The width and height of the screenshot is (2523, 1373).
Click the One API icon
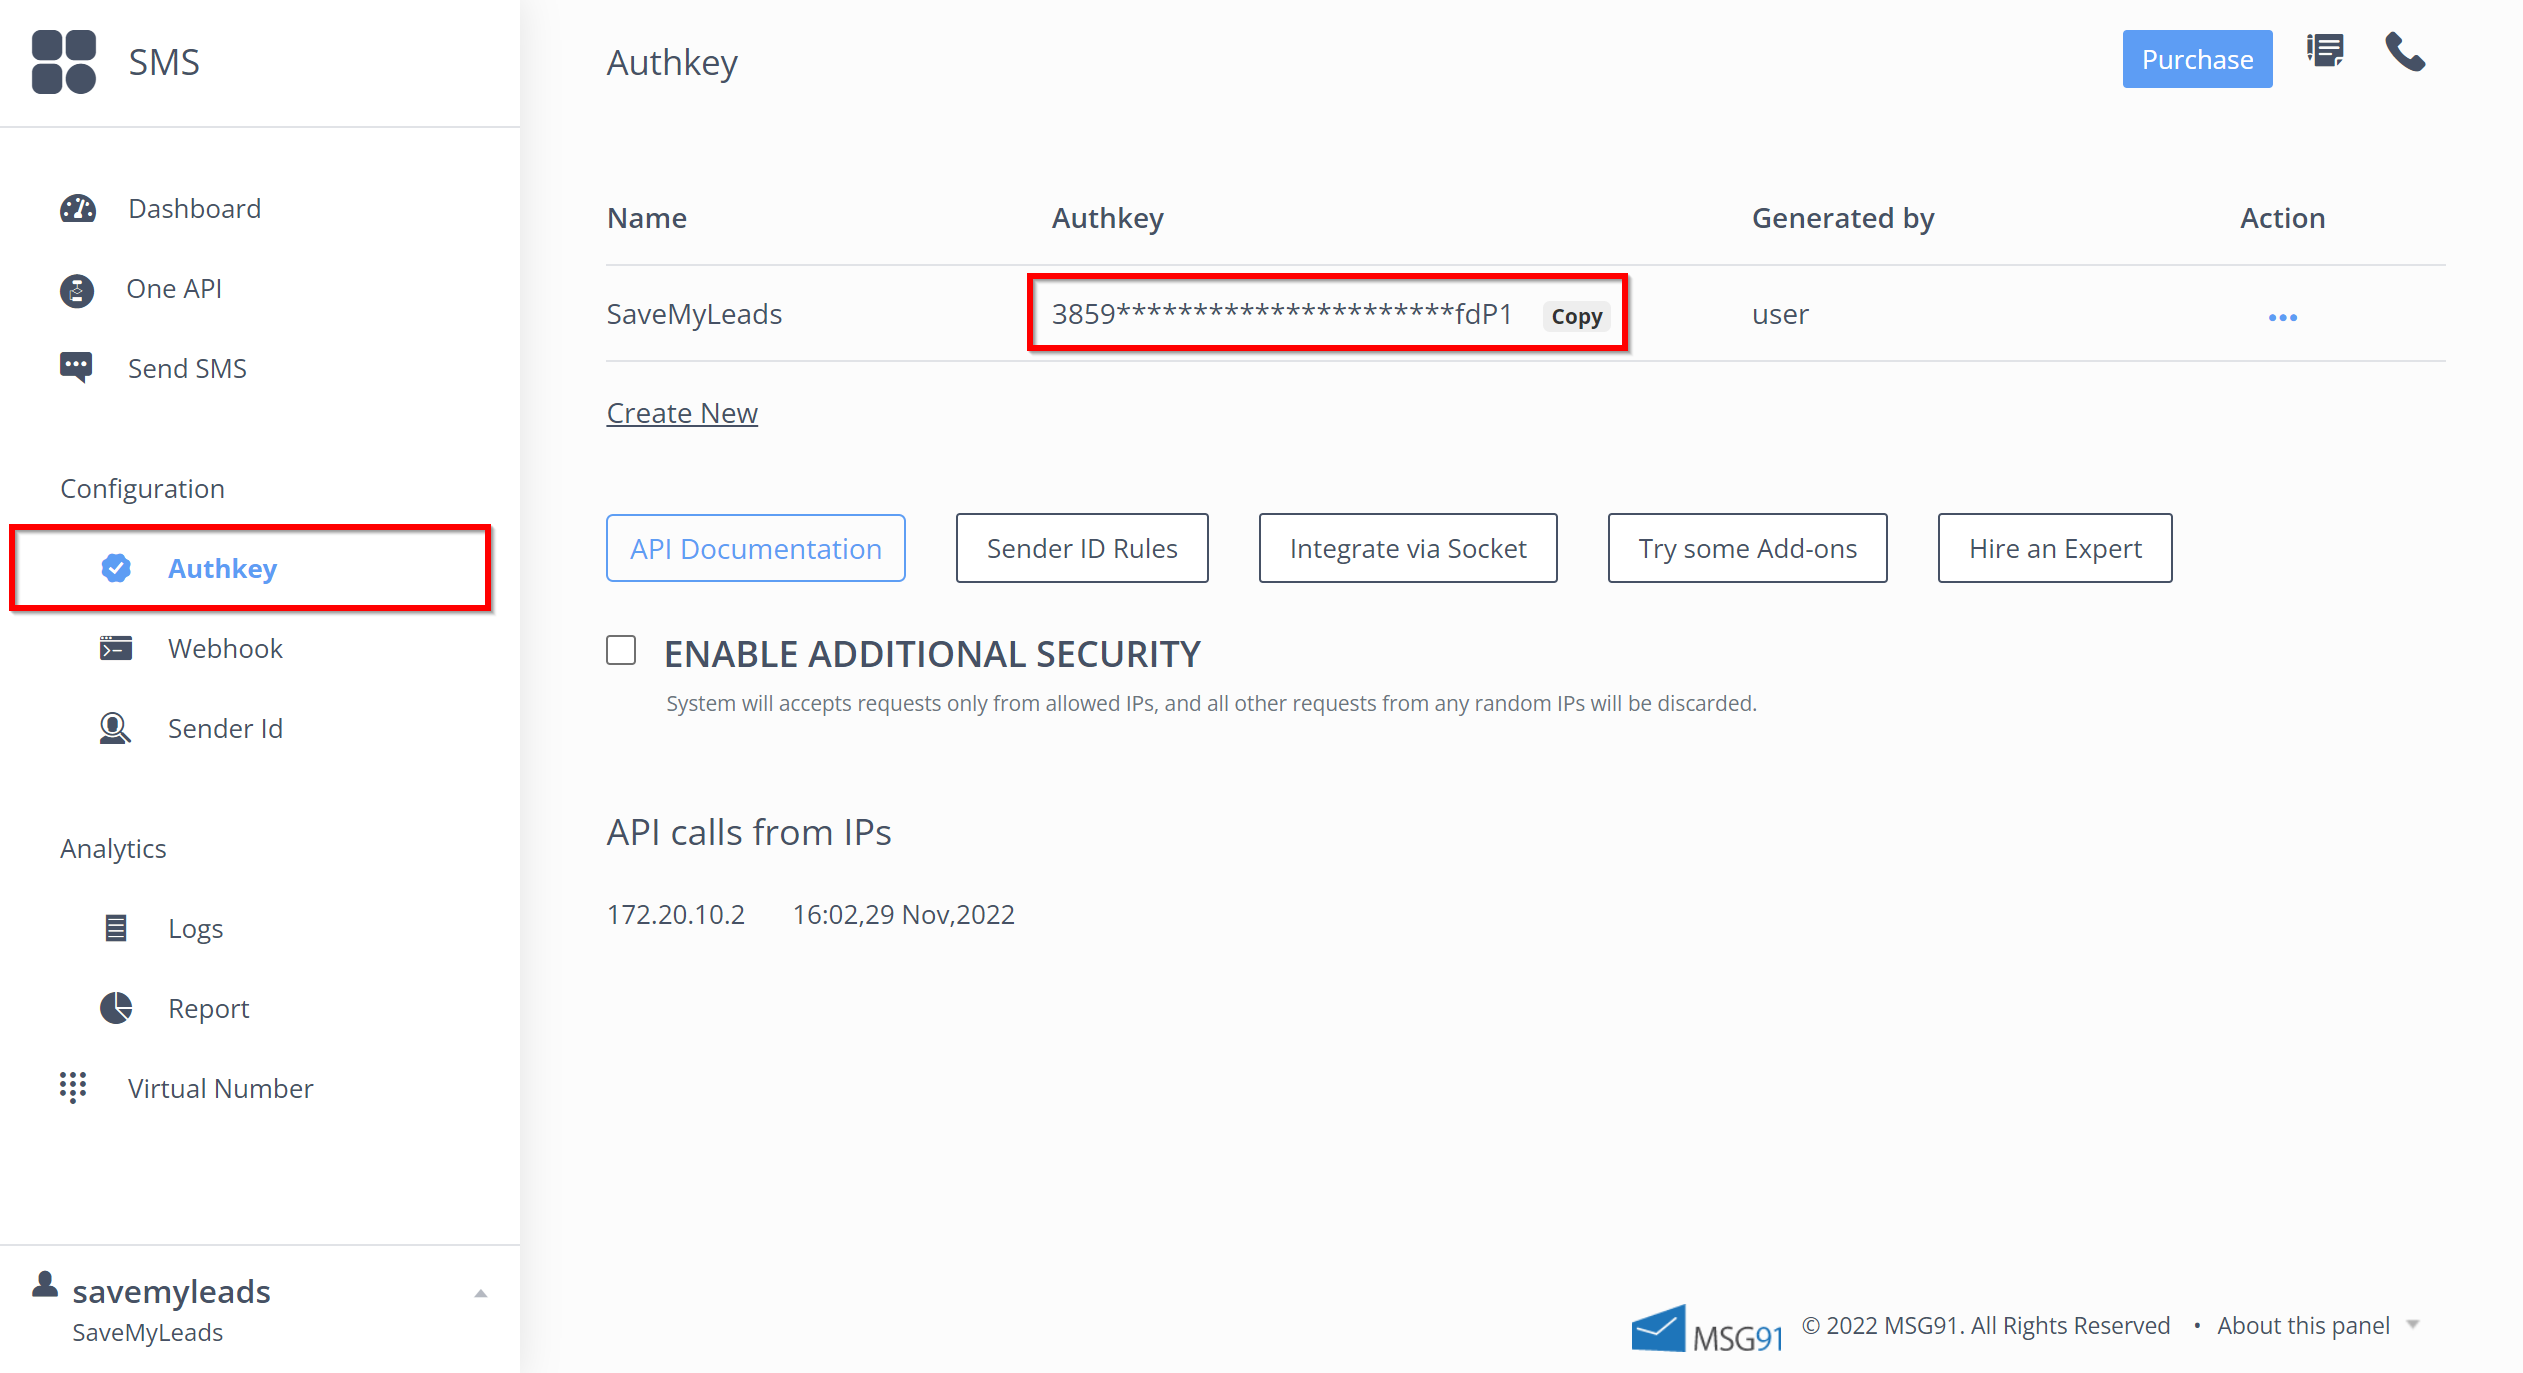point(77,290)
